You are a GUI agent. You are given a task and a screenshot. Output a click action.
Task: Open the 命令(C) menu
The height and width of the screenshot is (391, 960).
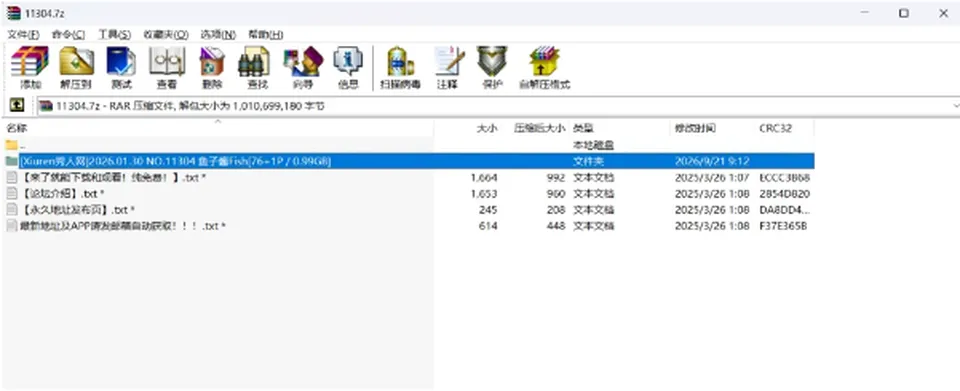click(69, 34)
